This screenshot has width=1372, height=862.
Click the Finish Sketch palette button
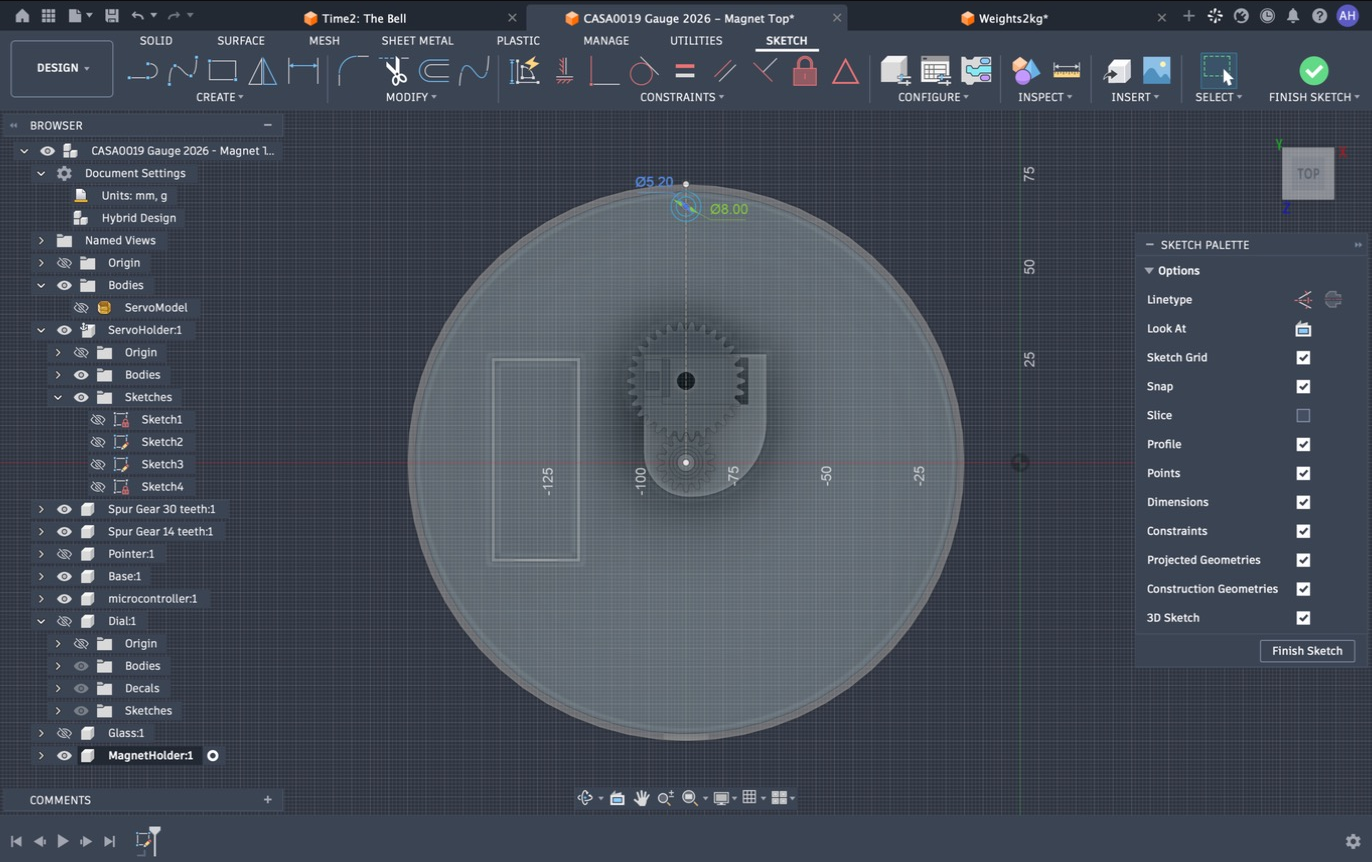click(x=1307, y=651)
